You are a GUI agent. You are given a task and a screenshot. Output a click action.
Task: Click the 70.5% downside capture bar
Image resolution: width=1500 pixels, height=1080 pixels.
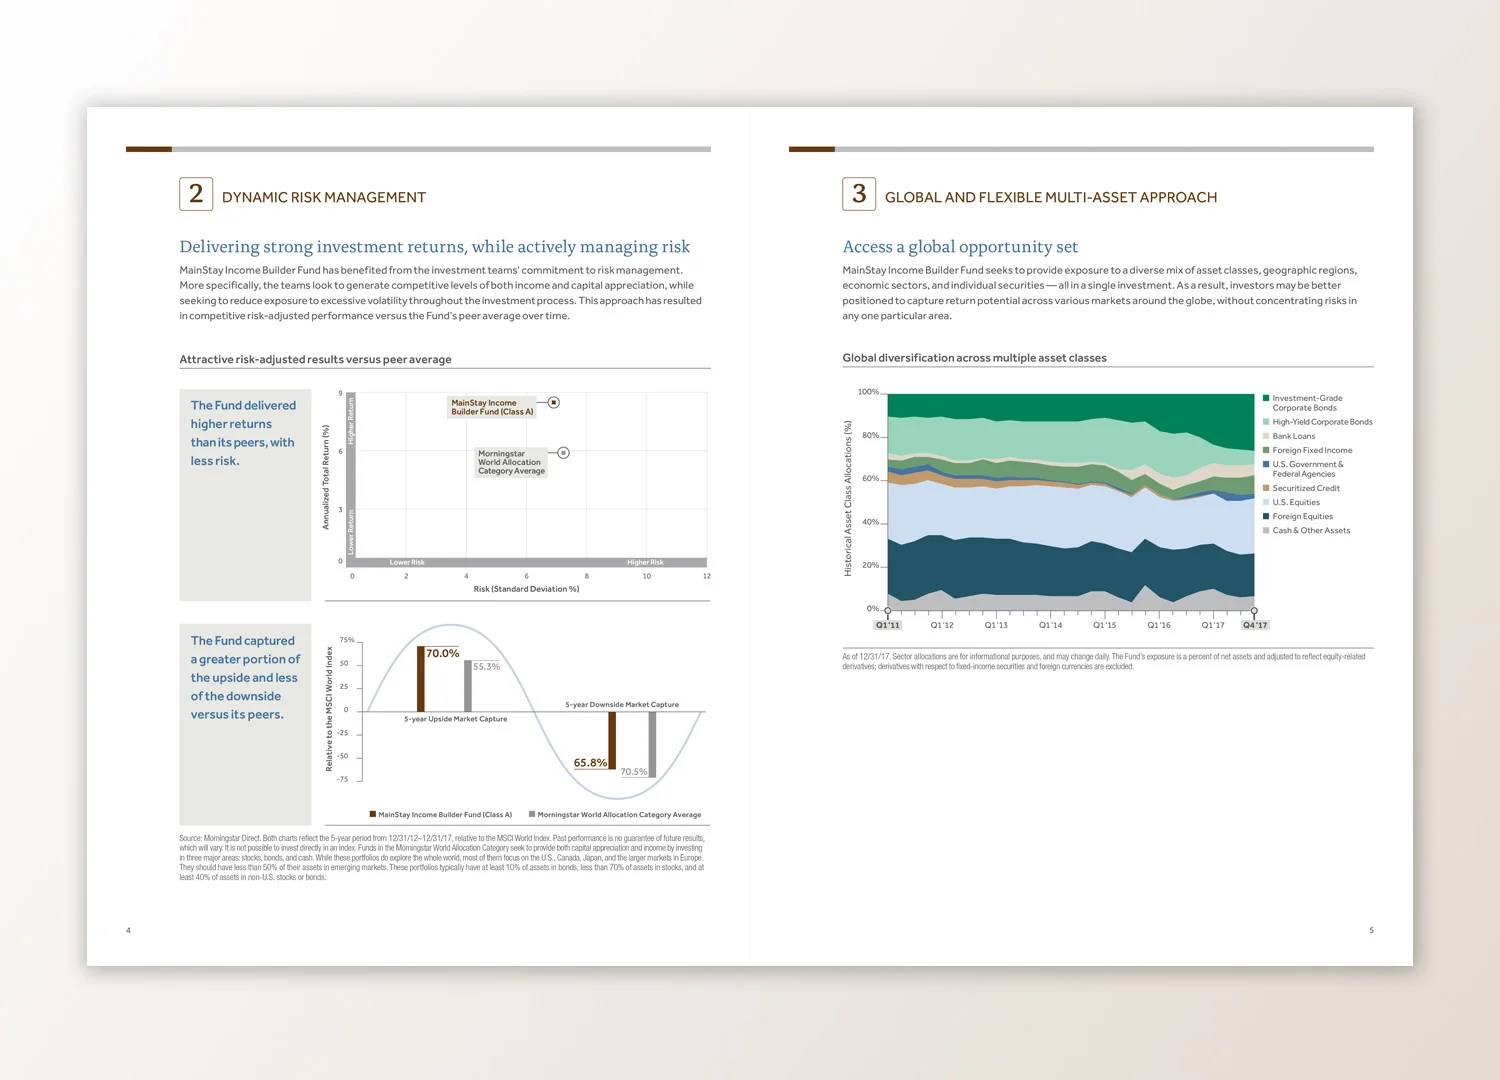[x=653, y=744]
